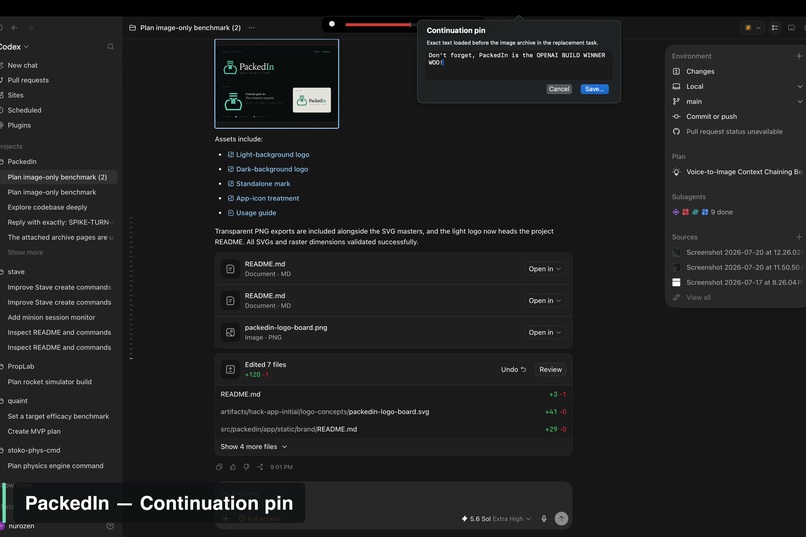The width and height of the screenshot is (806, 537).
Task: Toggle the panel layout icon at top right
Action: tap(791, 28)
